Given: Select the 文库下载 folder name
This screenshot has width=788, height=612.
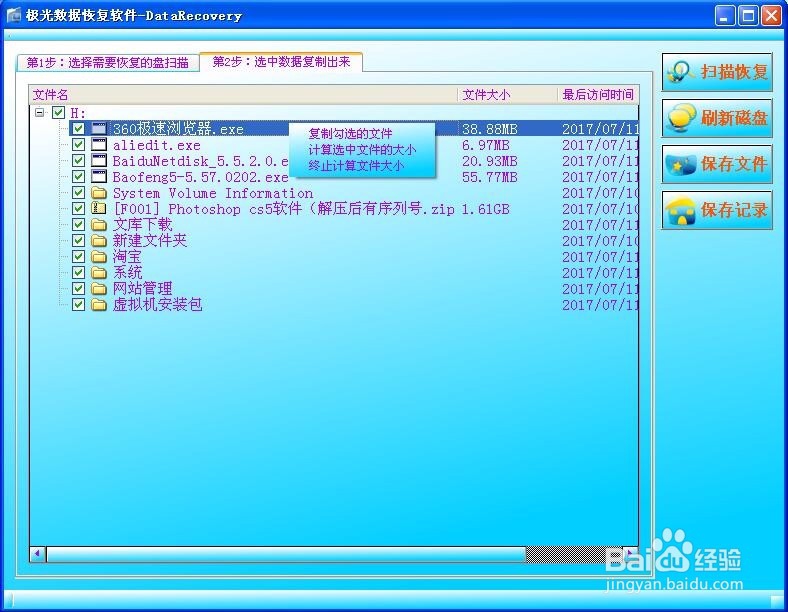Looking at the screenshot, I should click(x=142, y=225).
